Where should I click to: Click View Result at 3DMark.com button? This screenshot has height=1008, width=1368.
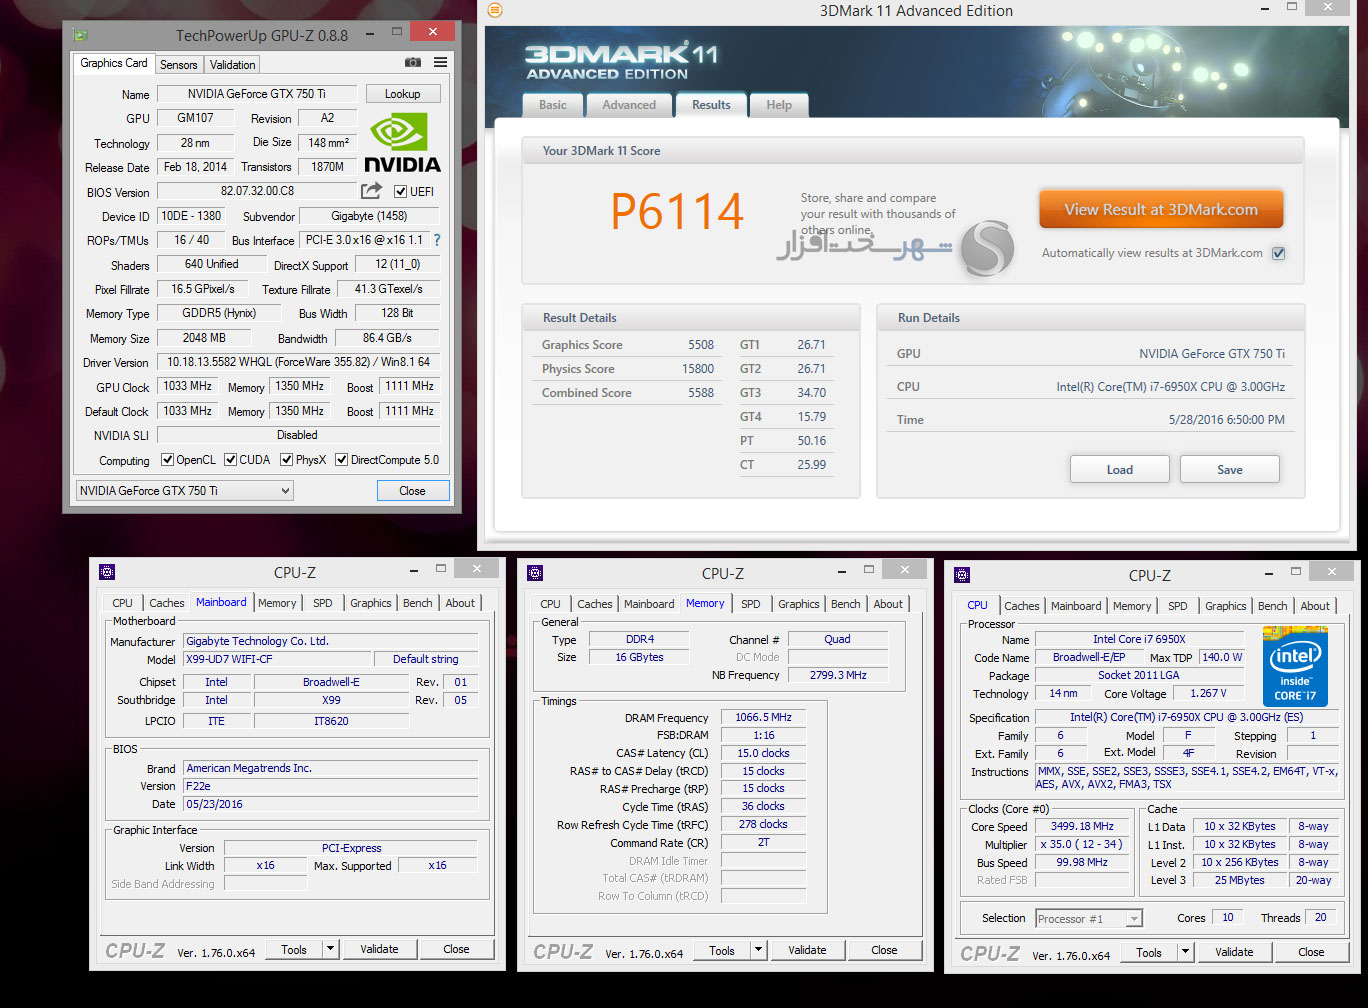pos(1160,210)
